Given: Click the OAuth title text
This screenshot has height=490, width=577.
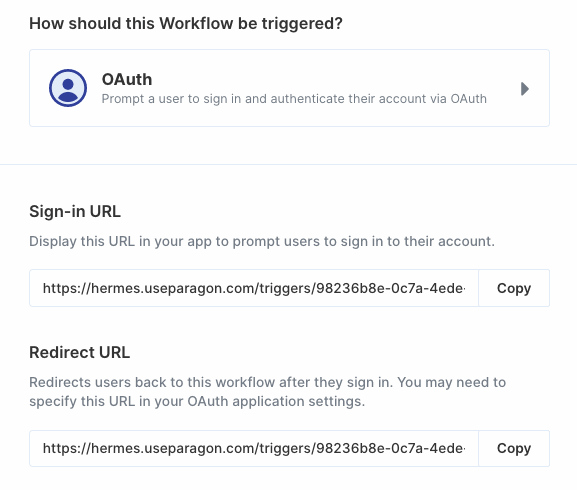Looking at the screenshot, I should [x=127, y=79].
